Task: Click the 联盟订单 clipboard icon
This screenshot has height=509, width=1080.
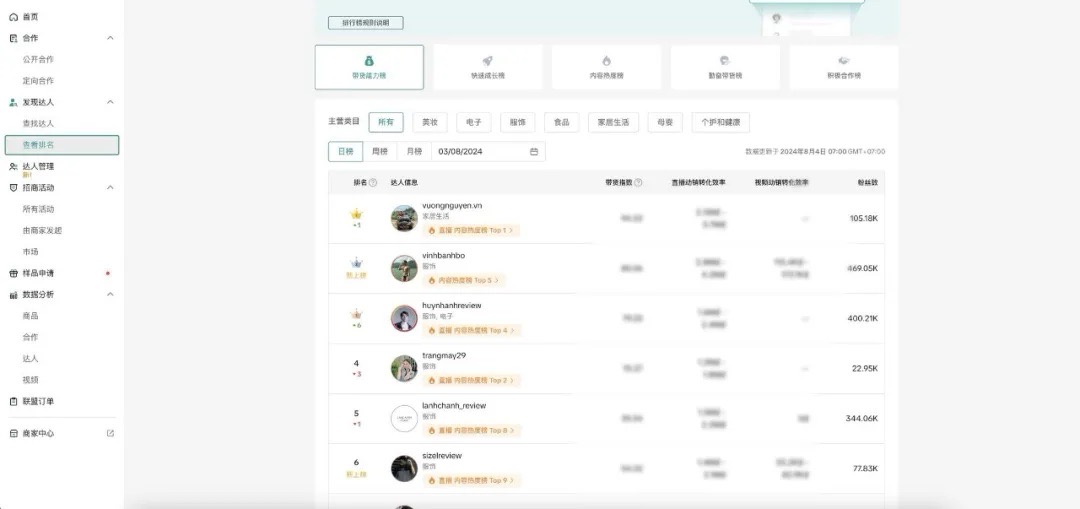Action: (14, 402)
